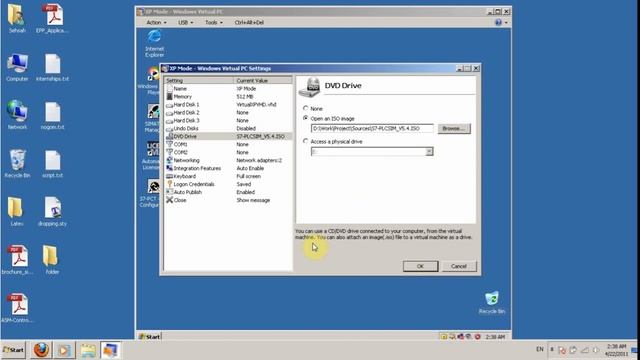Select the COM2 setting row
The height and width of the screenshot is (360, 640).
pyautogui.click(x=228, y=152)
